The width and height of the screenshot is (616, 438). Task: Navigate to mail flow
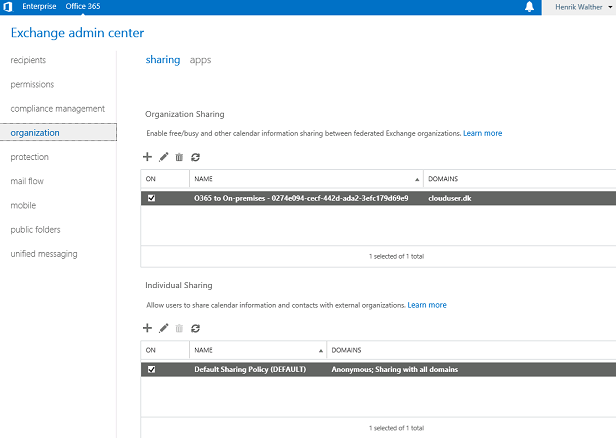tap(27, 181)
